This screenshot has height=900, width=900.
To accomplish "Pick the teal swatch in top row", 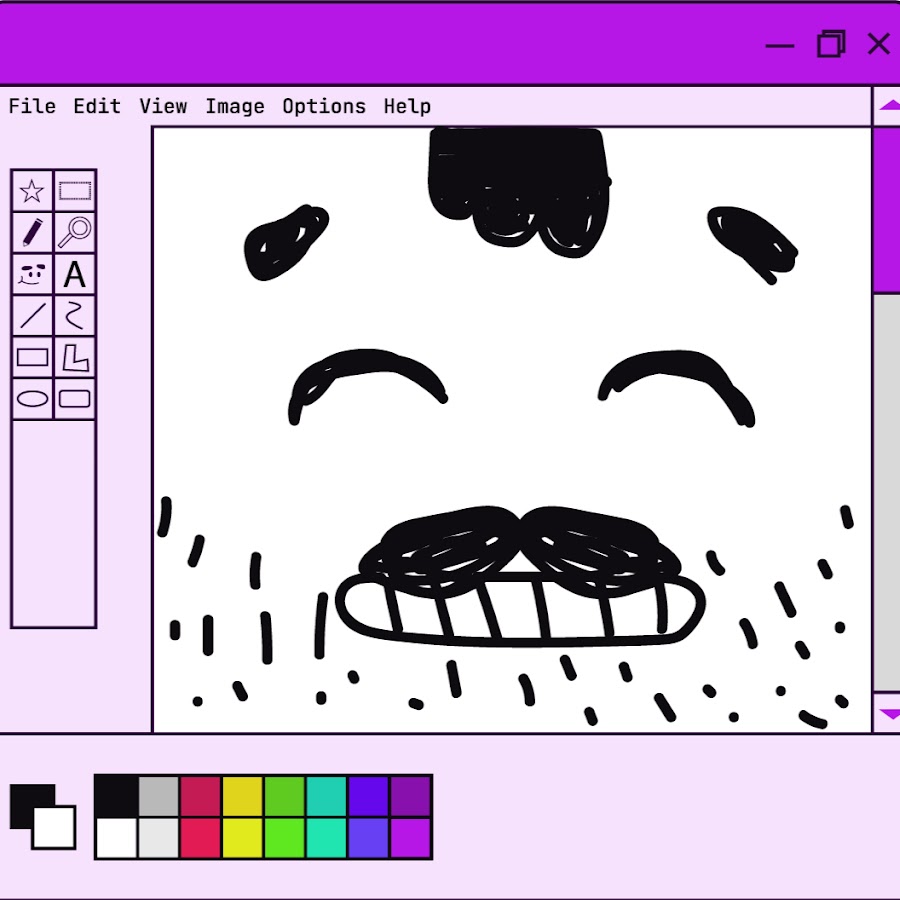I will click(326, 796).
